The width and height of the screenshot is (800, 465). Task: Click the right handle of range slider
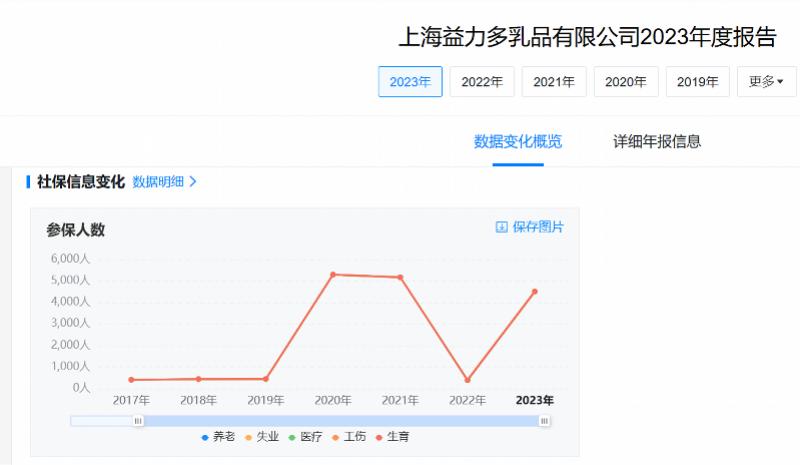(544, 421)
